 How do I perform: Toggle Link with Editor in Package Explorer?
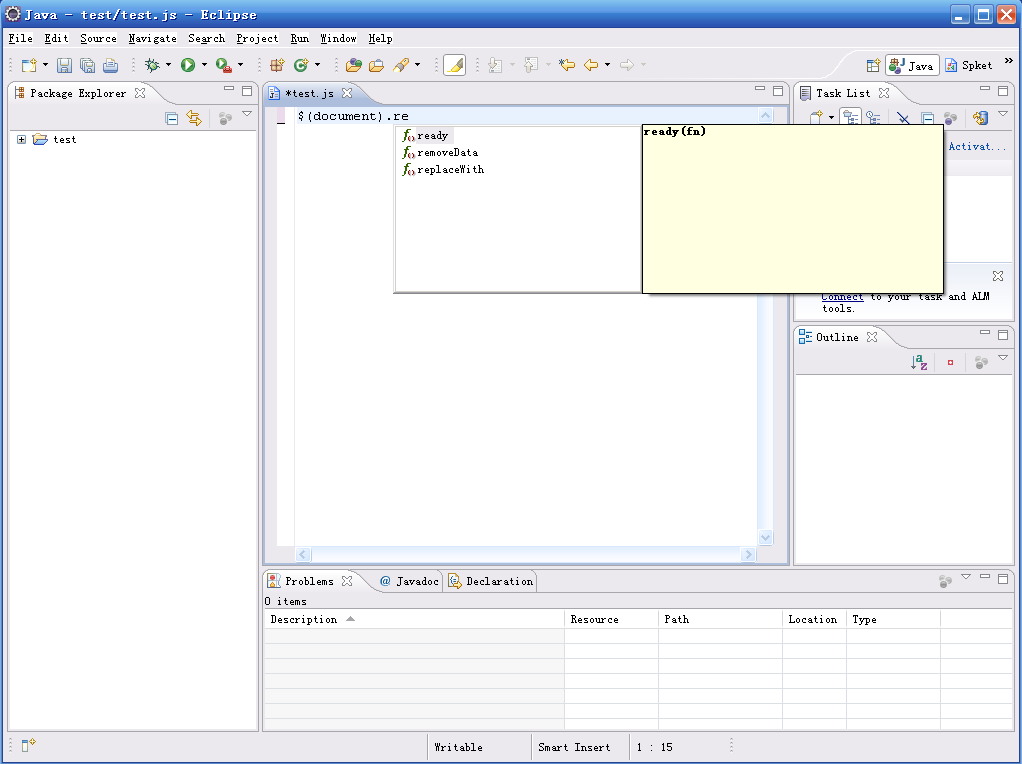click(x=194, y=118)
